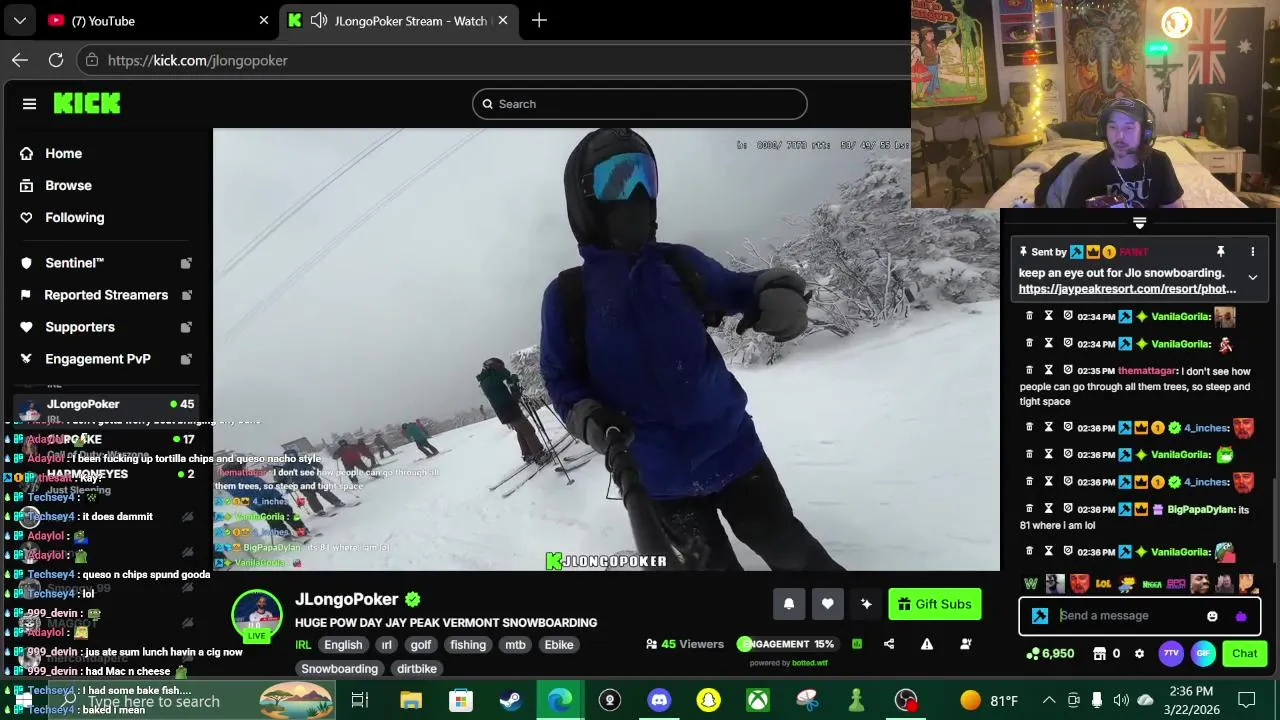1280x720 pixels.
Task: Click the KICK logo
Action: [x=87, y=103]
